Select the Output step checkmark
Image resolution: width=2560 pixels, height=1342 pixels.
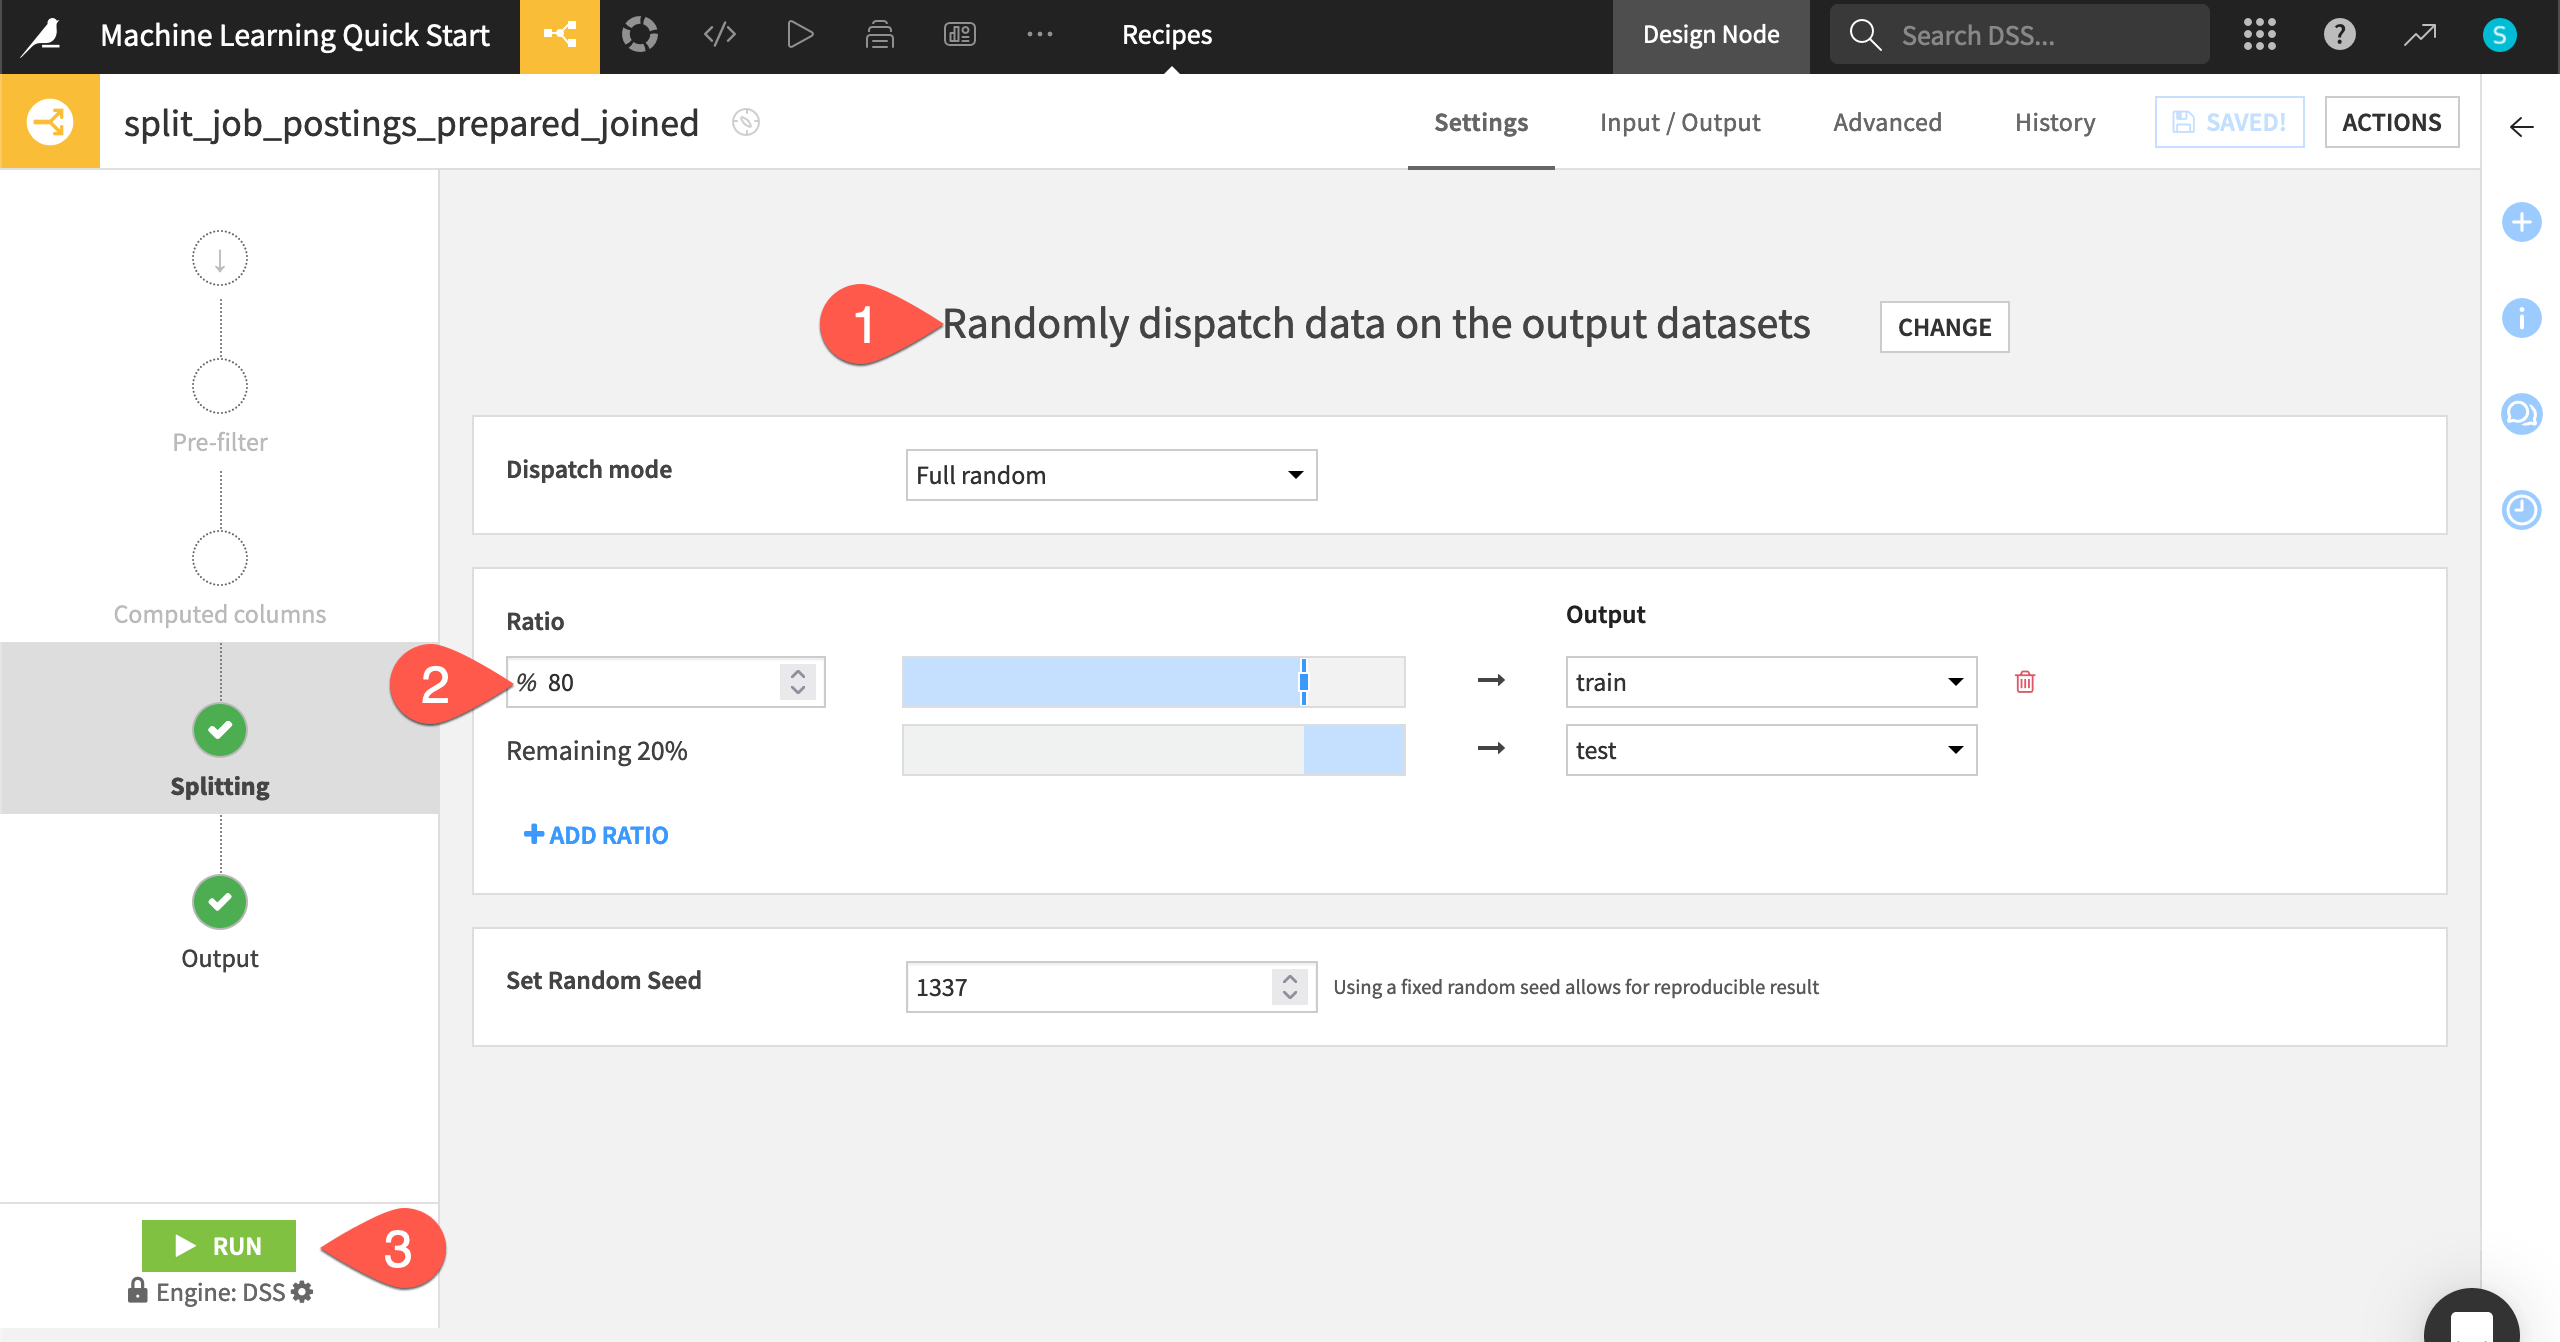[x=219, y=902]
